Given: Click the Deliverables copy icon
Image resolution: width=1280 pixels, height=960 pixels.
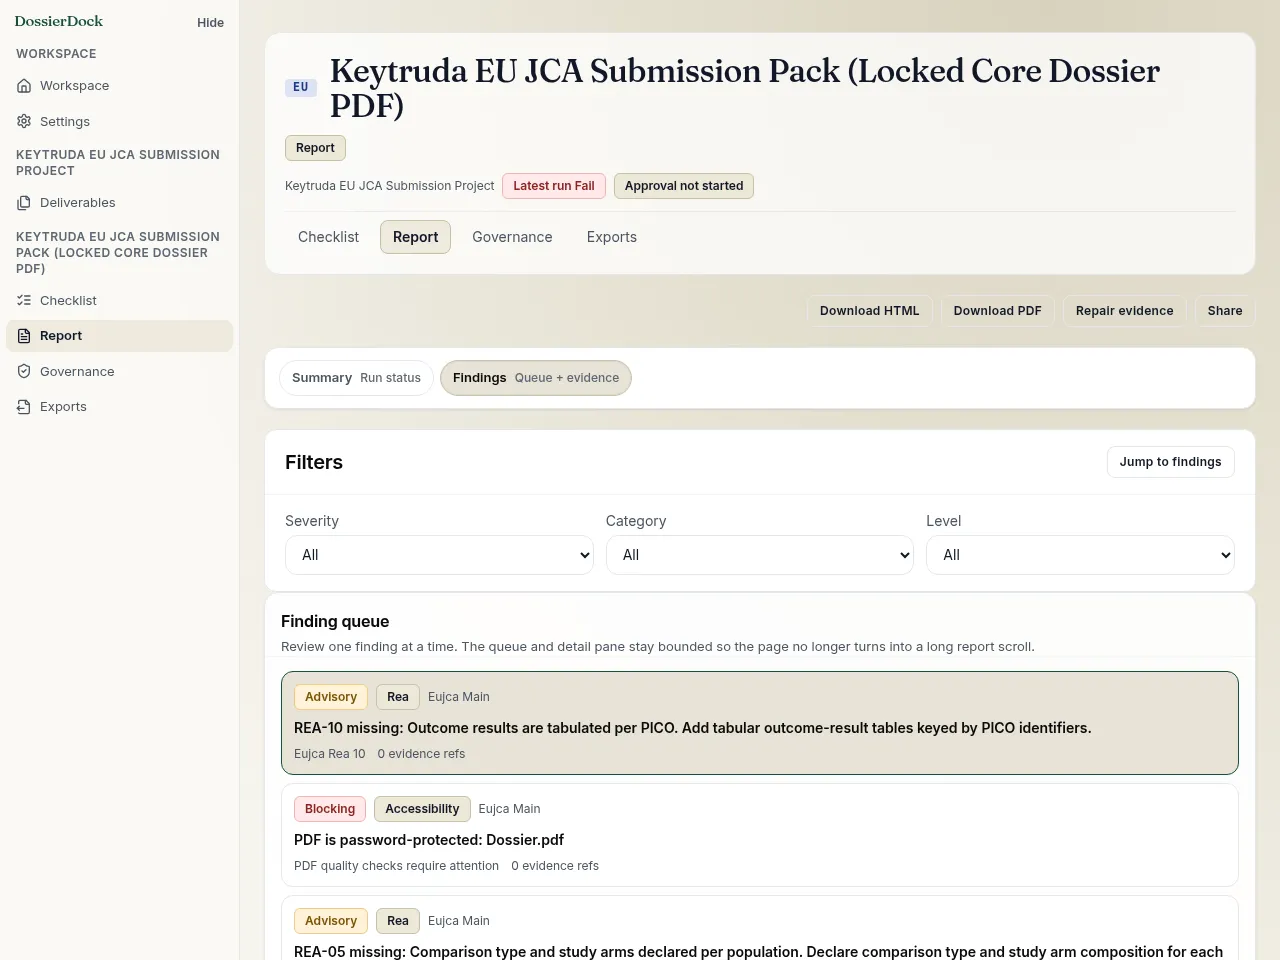Looking at the screenshot, I should tap(24, 203).
